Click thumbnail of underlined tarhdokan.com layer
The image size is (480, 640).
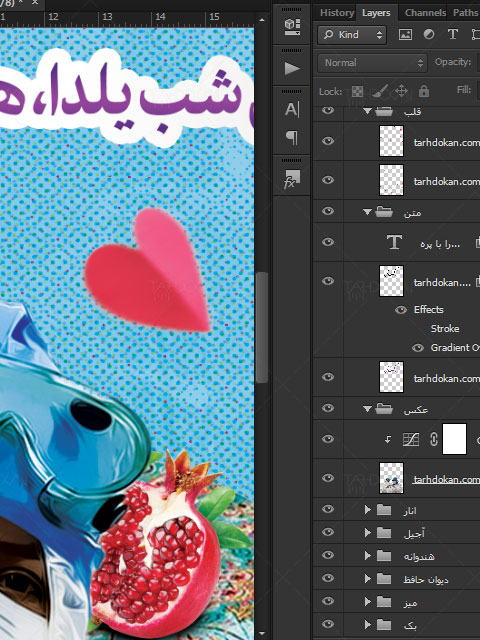point(391,478)
